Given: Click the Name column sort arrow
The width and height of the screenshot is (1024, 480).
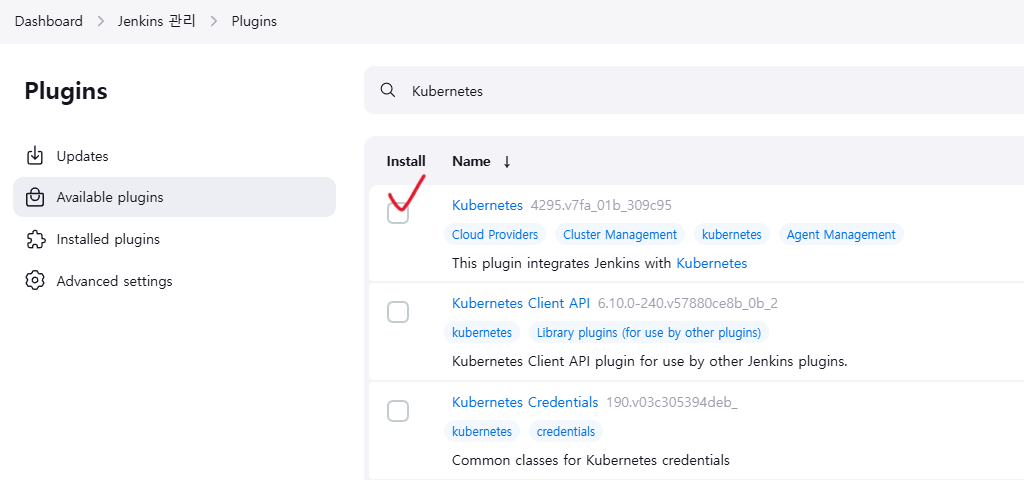Looking at the screenshot, I should 507,162.
